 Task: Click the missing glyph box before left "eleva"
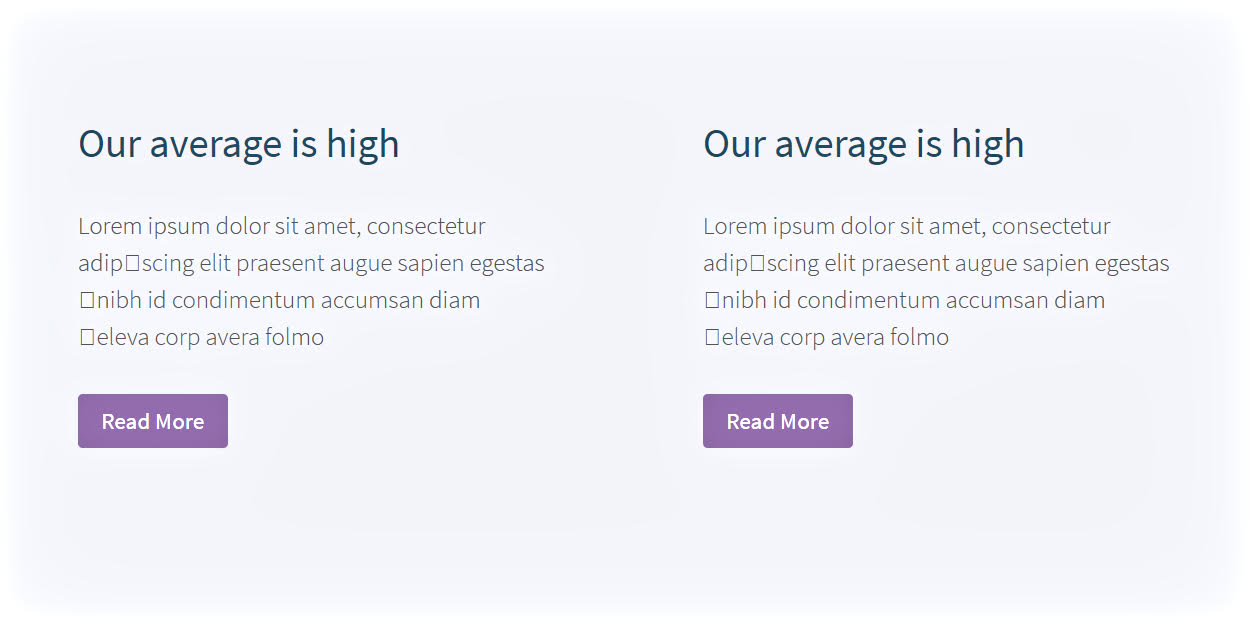[87, 338]
